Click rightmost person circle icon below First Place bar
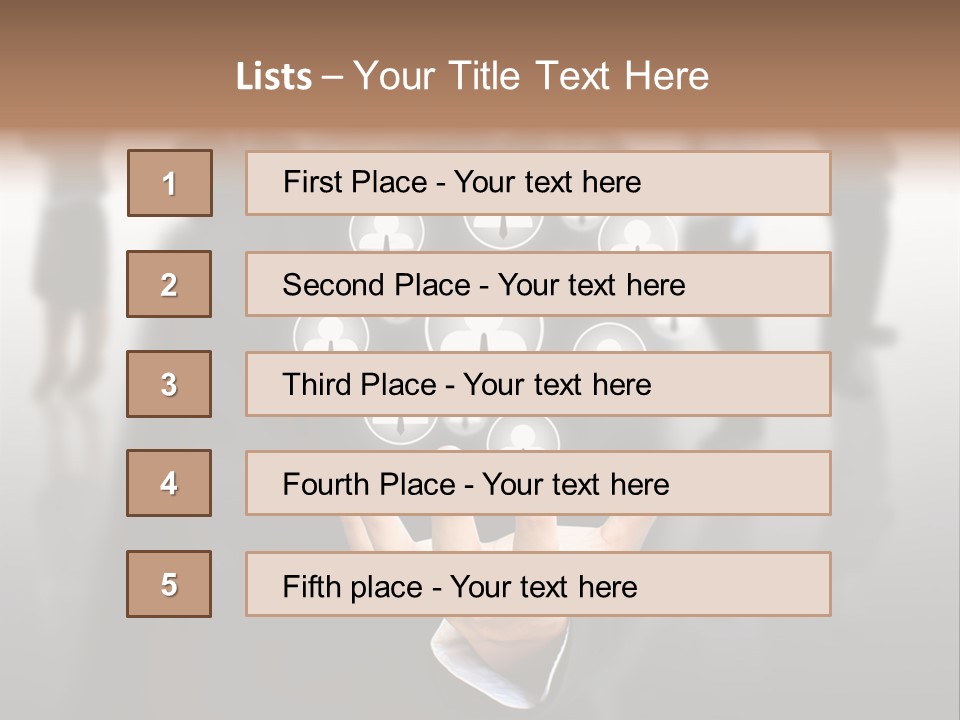960x720 pixels. (x=637, y=235)
